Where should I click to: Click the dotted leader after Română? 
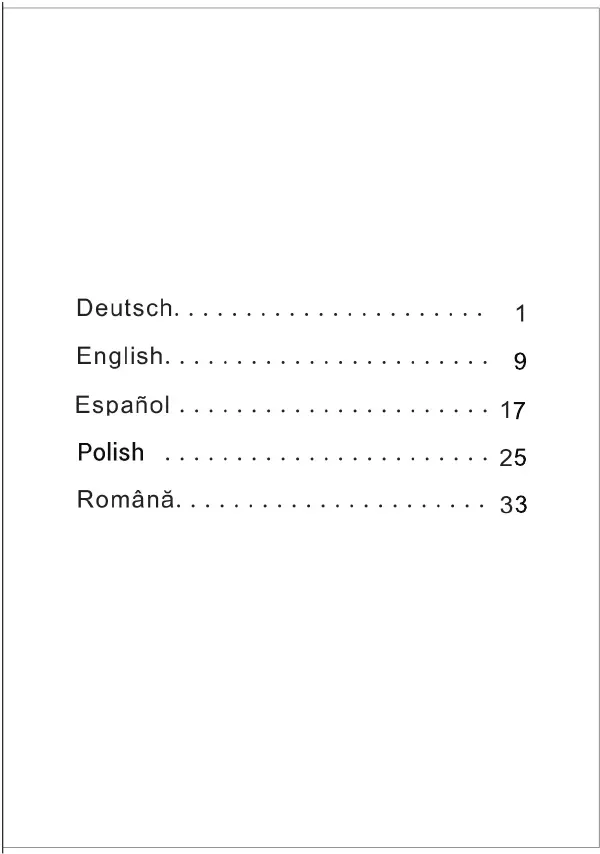(330, 506)
